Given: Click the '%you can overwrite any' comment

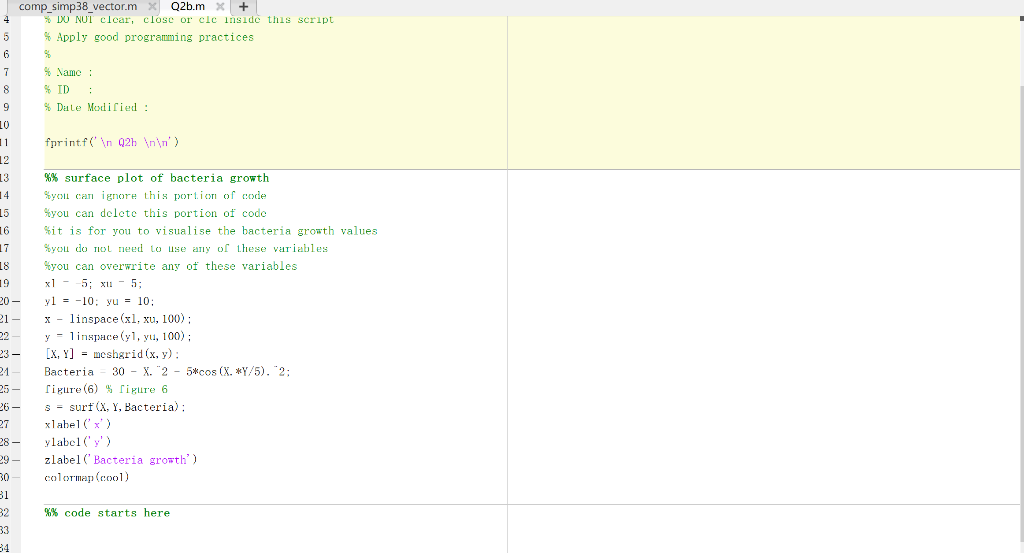Looking at the screenshot, I should coord(170,266).
